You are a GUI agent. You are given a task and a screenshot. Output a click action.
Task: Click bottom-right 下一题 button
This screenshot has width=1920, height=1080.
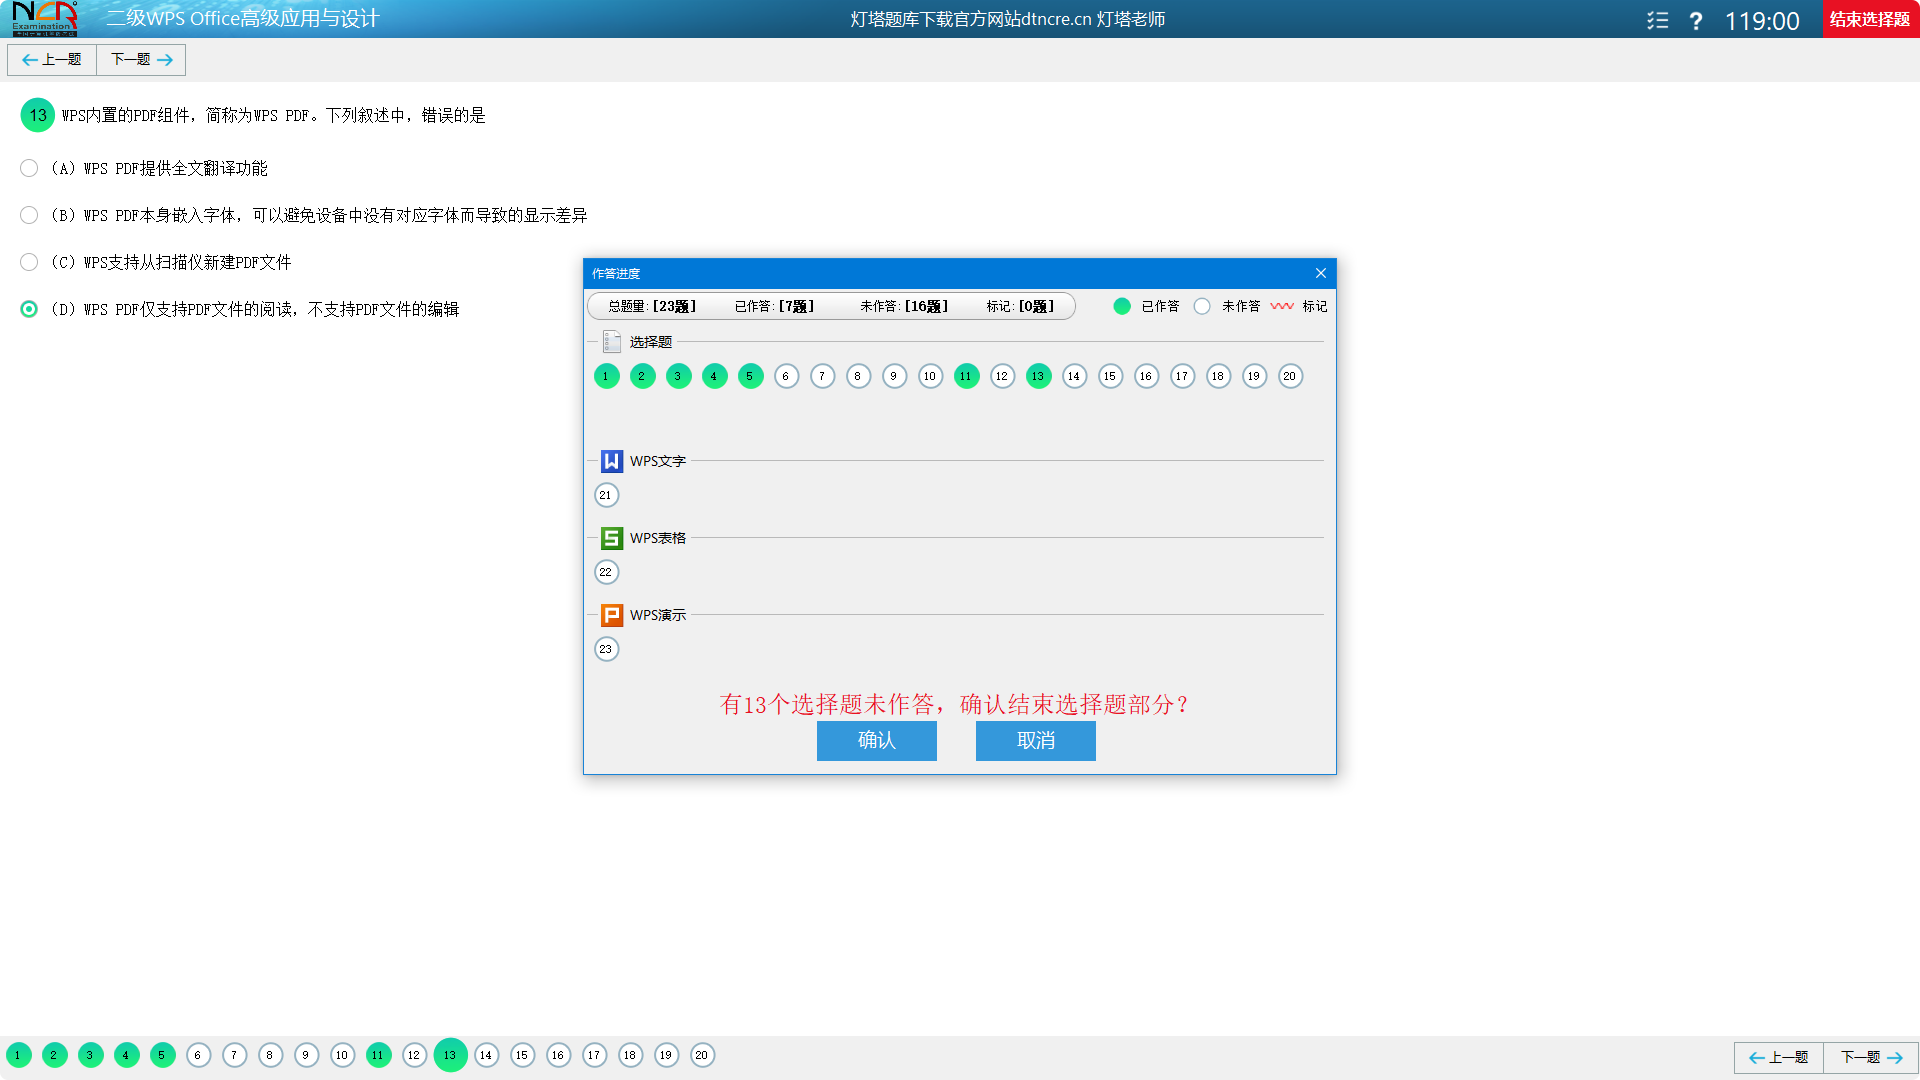[1871, 1057]
